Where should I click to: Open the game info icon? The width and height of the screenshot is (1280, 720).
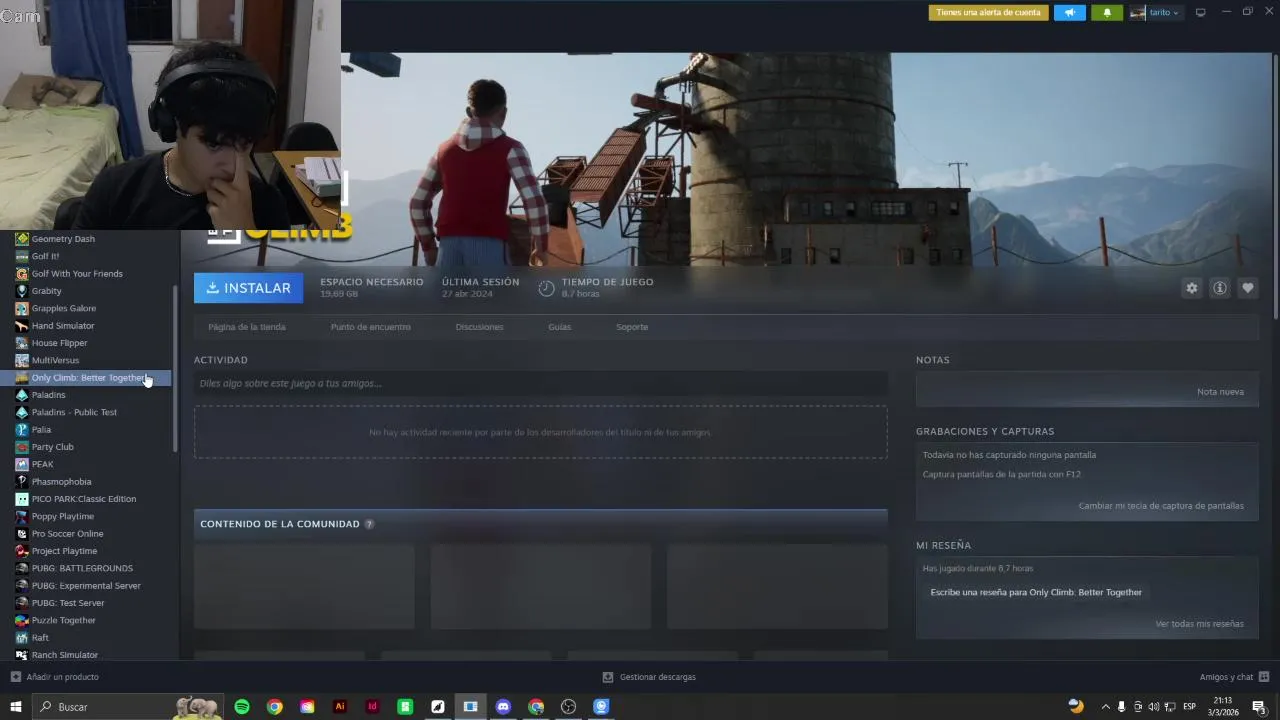tap(1220, 288)
